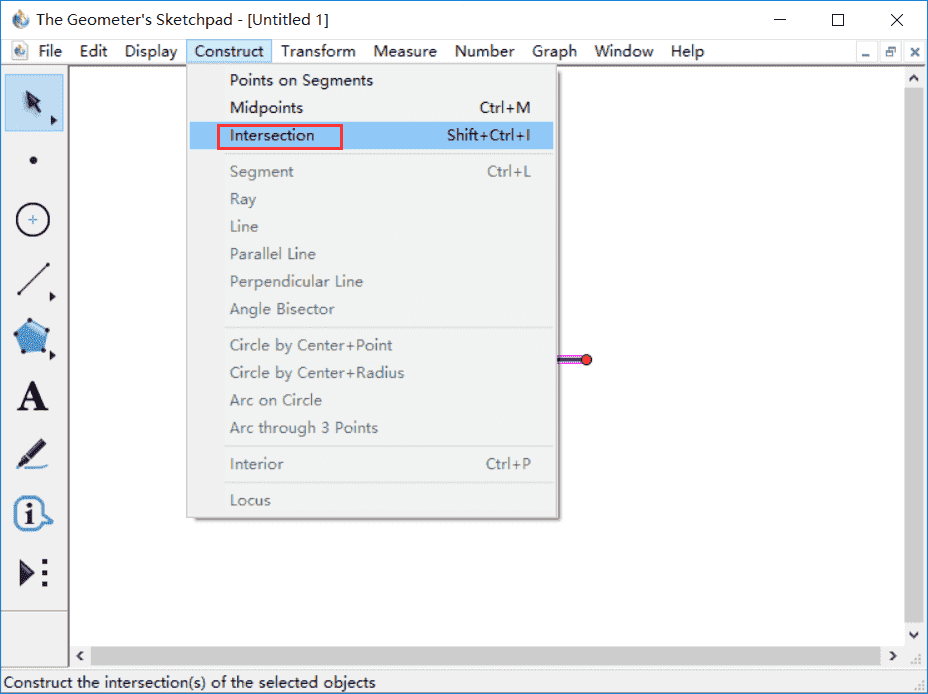The height and width of the screenshot is (694, 928).
Task: Select the Selection Arrow tool
Action: click(33, 102)
